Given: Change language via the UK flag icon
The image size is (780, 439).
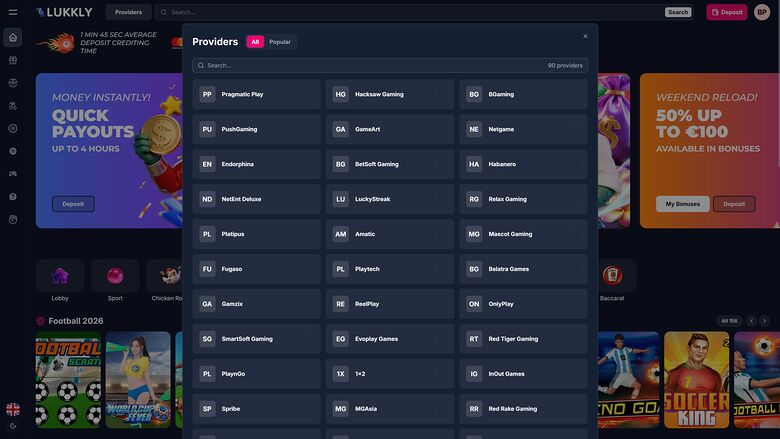Looking at the screenshot, I should pos(13,409).
